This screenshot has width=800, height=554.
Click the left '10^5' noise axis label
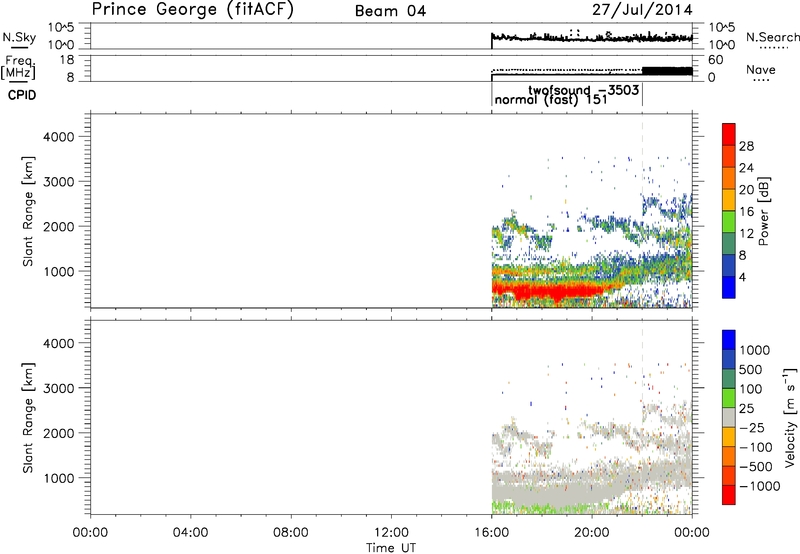61,27
